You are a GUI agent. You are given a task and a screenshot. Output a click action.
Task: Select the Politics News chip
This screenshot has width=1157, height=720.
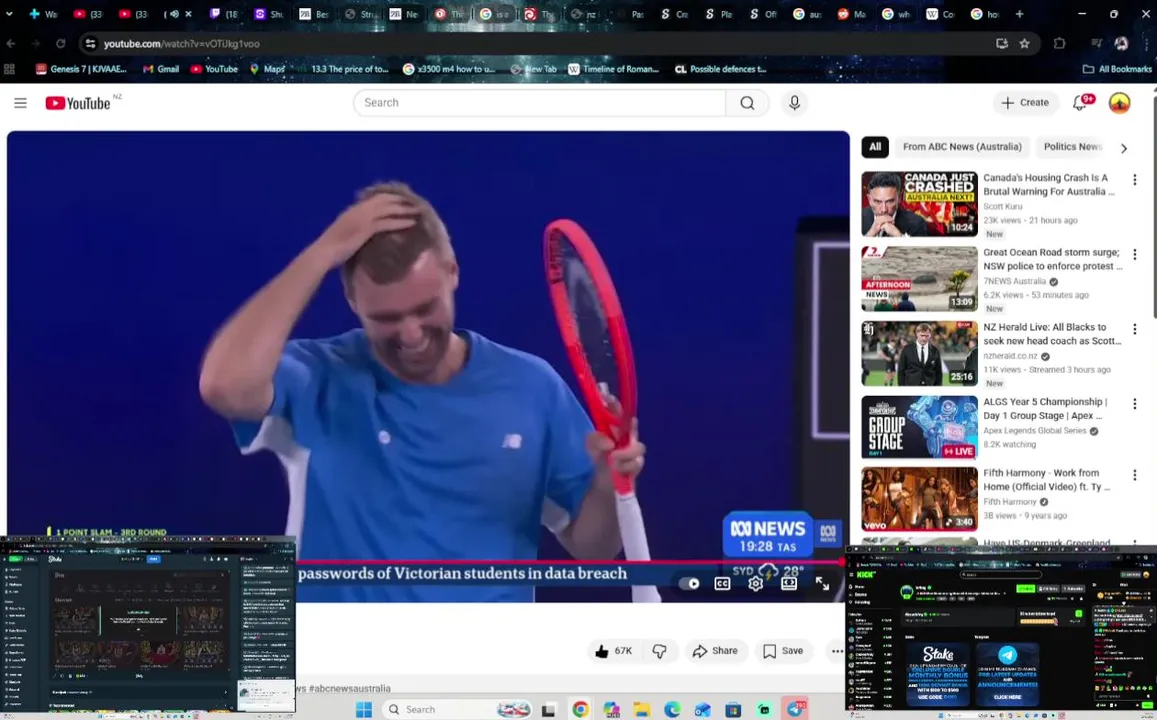click(x=1072, y=147)
